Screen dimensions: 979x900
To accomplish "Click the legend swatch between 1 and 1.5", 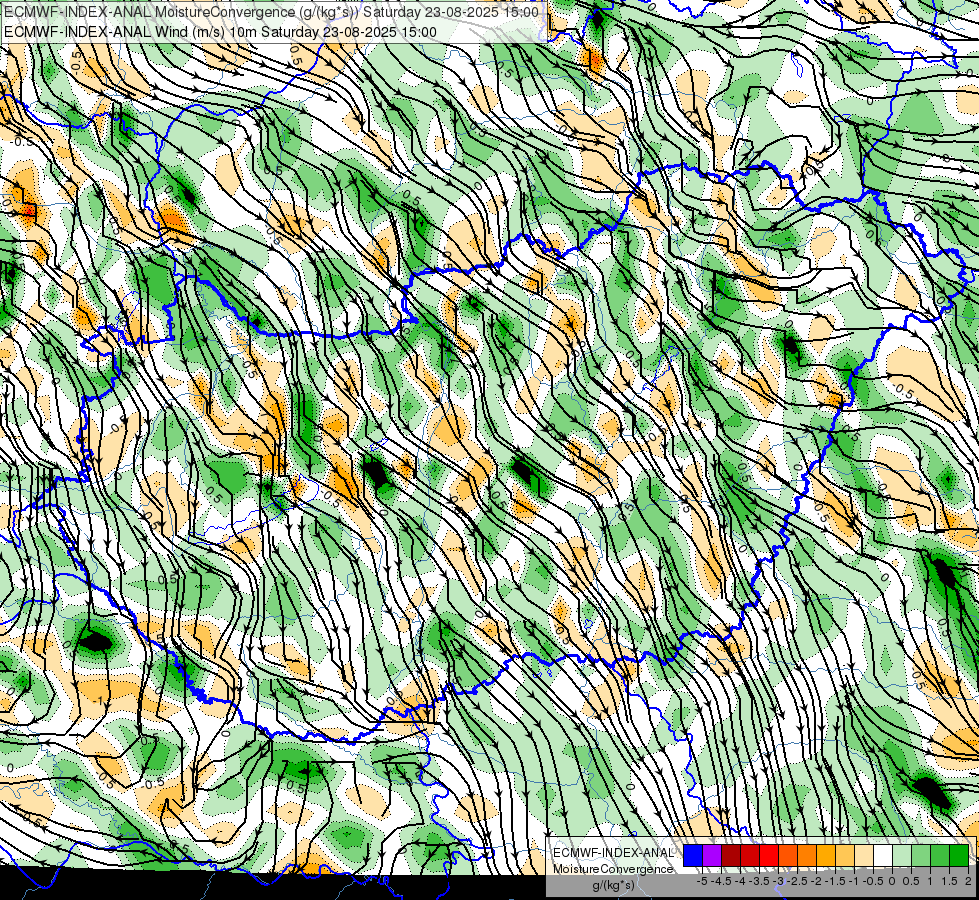I will click(x=940, y=855).
